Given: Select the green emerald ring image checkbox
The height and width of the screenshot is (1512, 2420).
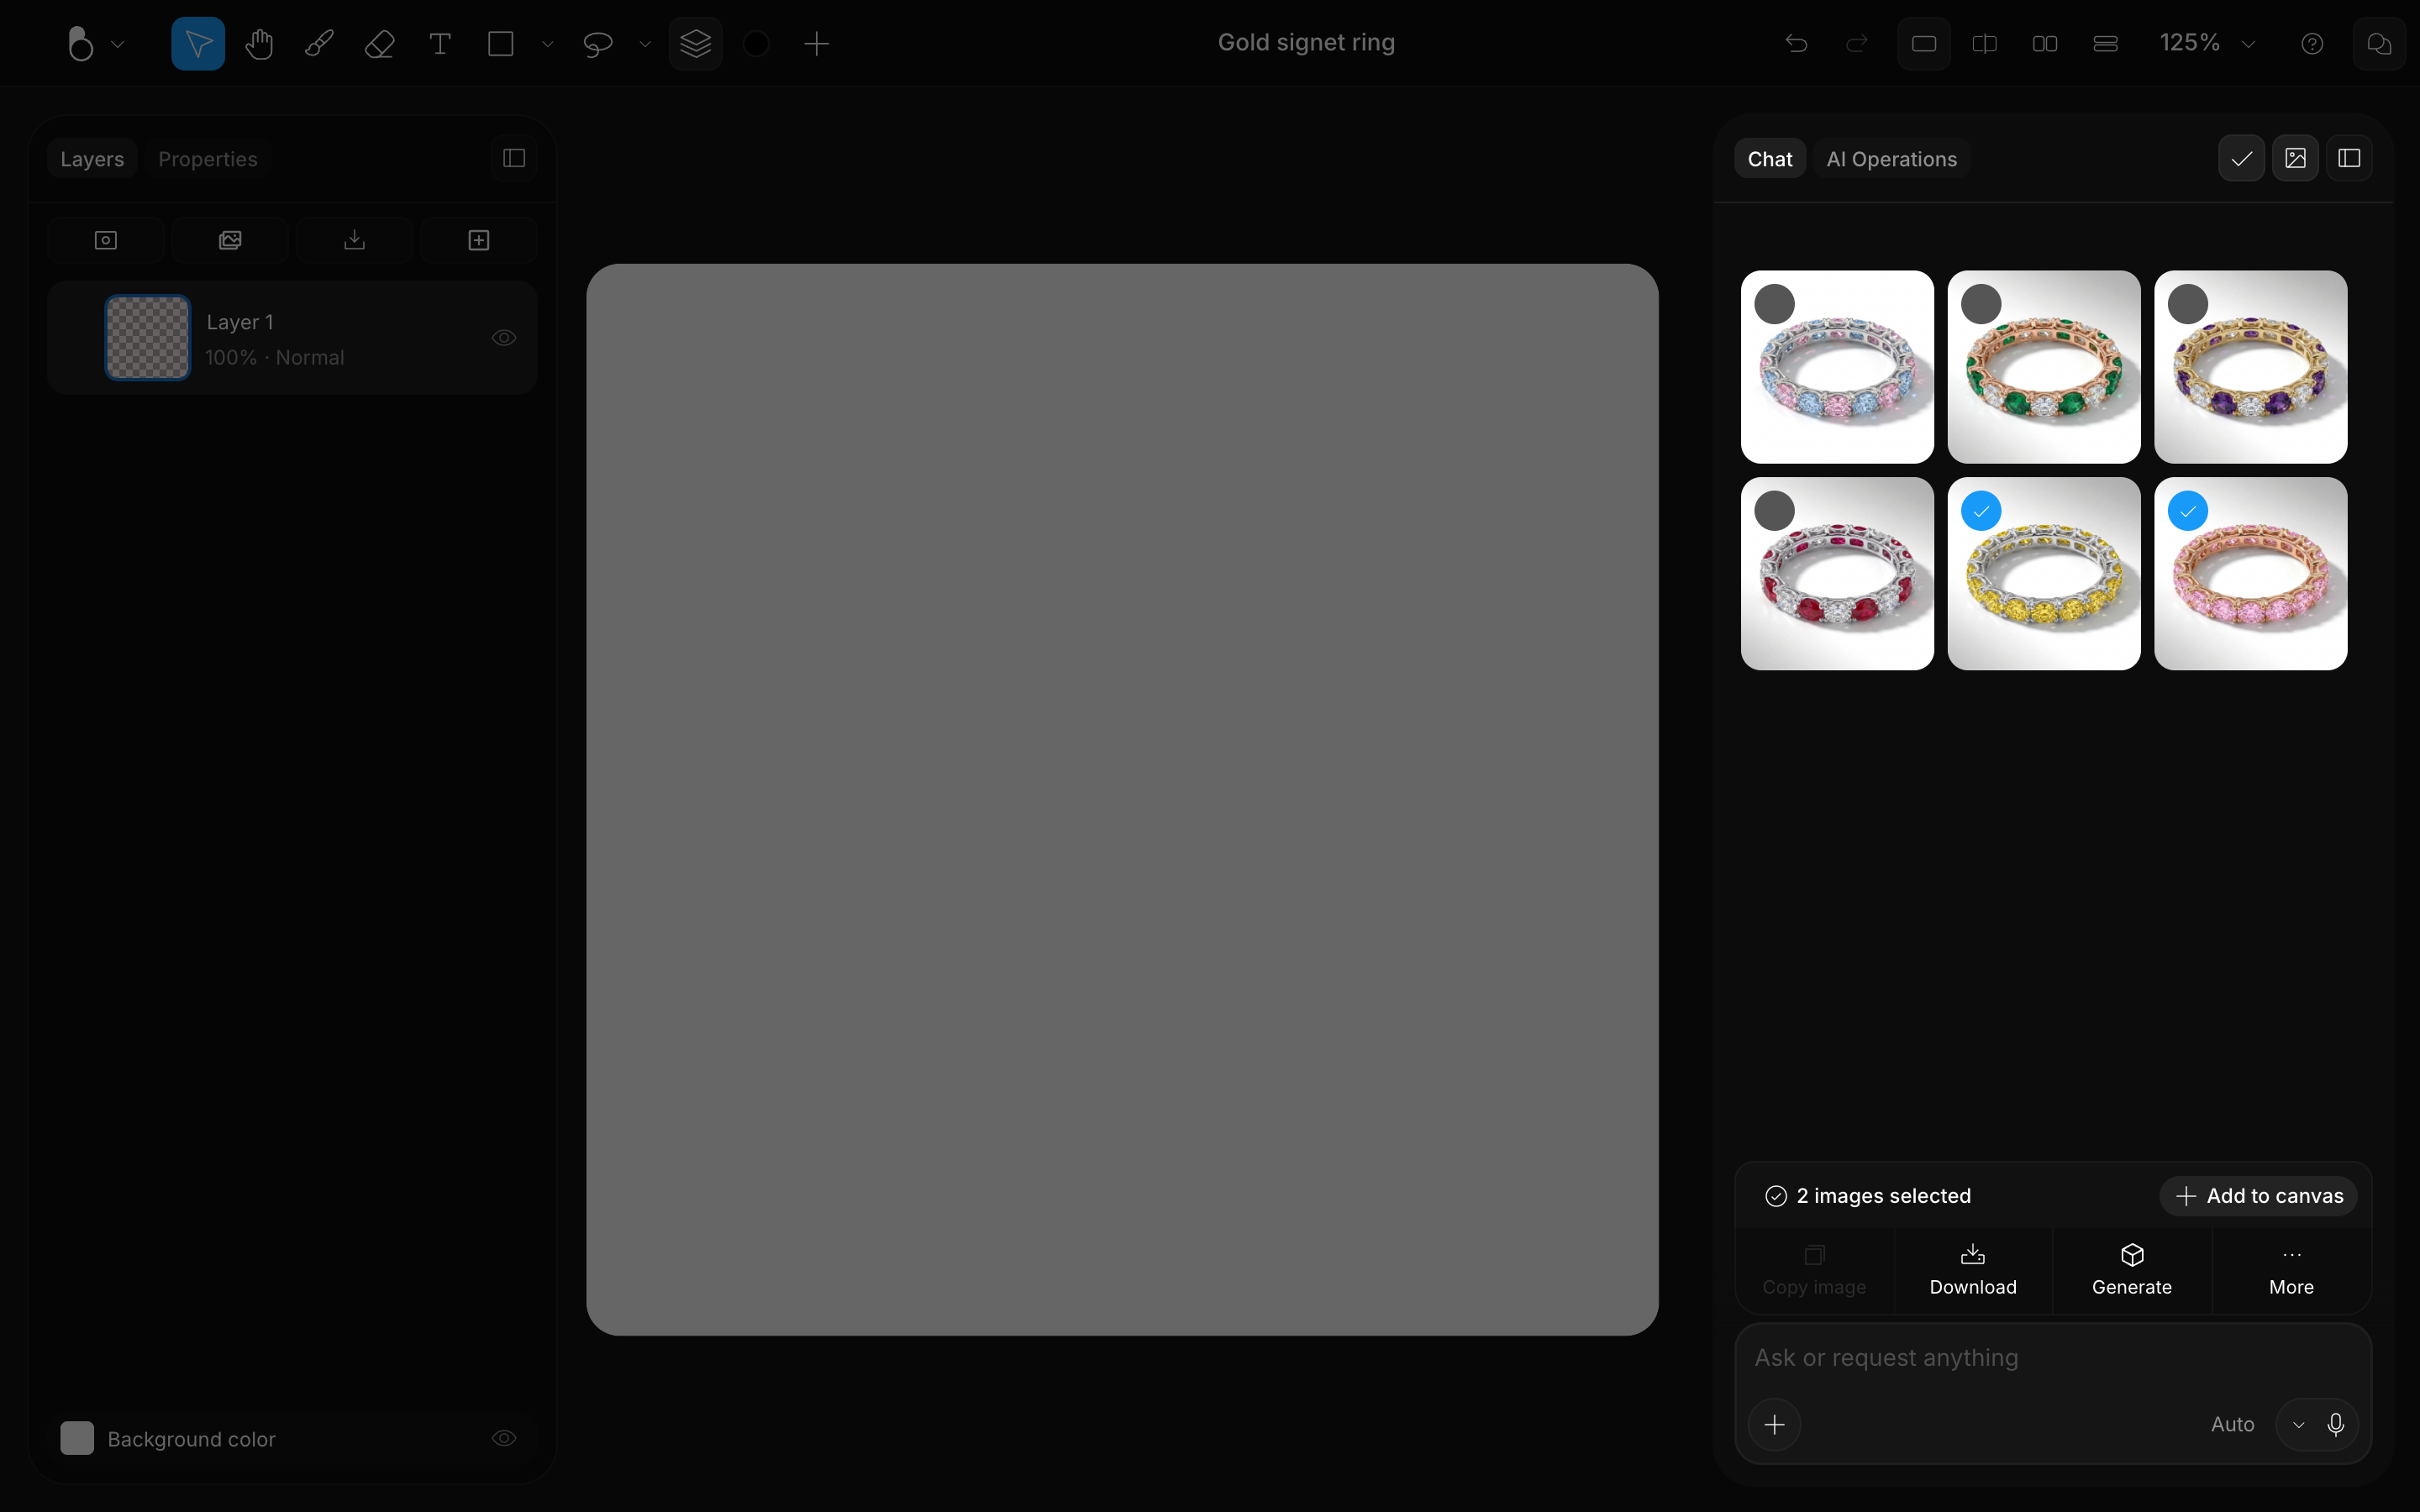Looking at the screenshot, I should [x=1982, y=304].
